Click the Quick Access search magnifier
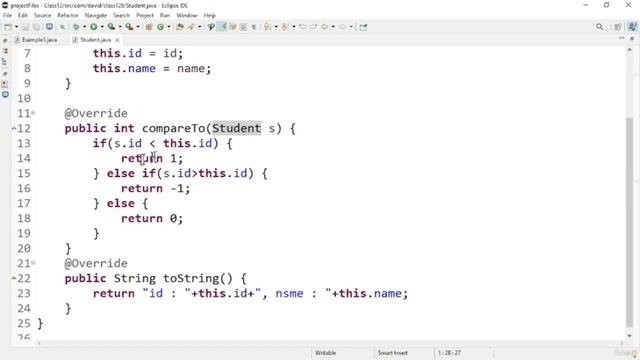 click(600, 27)
